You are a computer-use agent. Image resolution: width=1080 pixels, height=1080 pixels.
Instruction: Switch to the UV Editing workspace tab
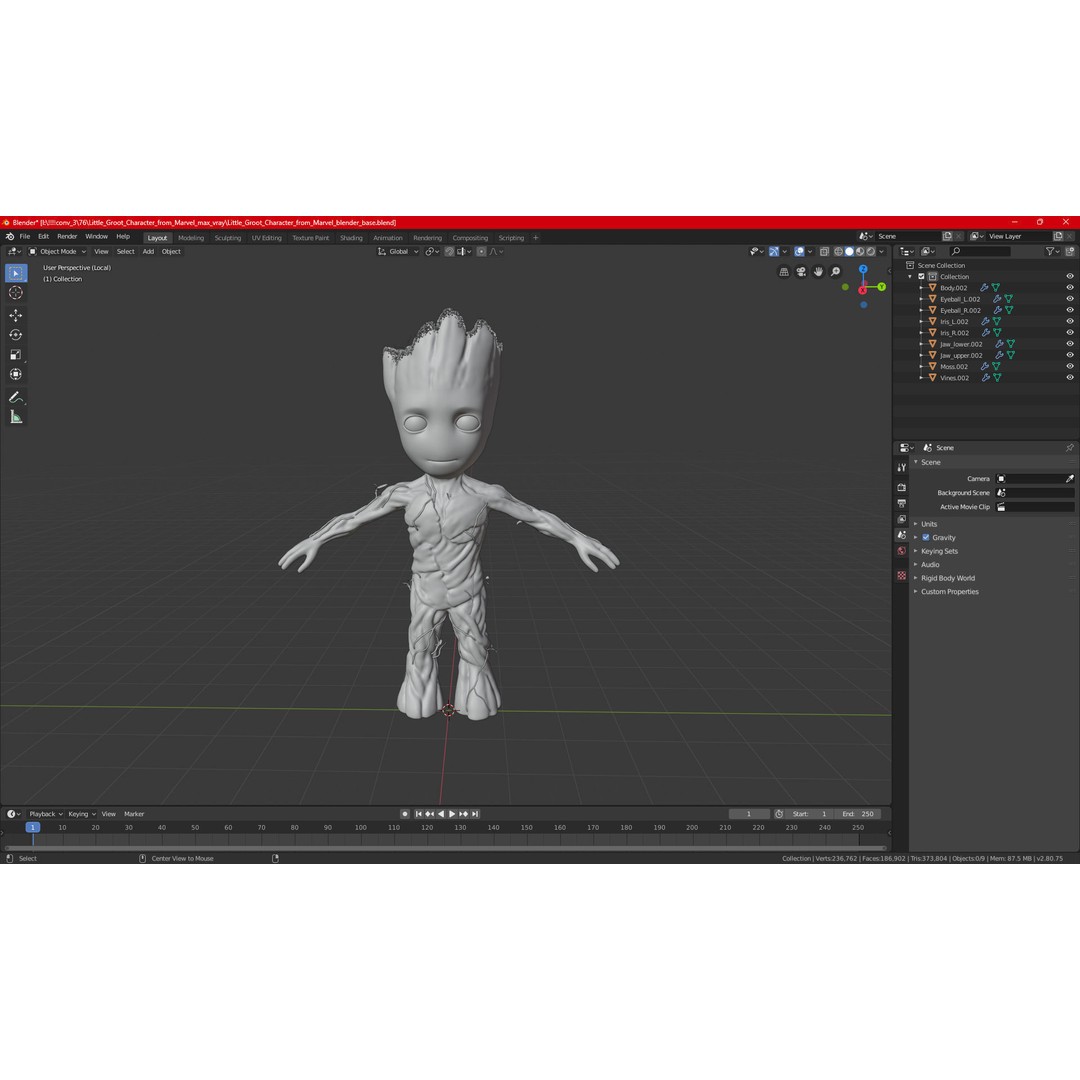pyautogui.click(x=267, y=238)
